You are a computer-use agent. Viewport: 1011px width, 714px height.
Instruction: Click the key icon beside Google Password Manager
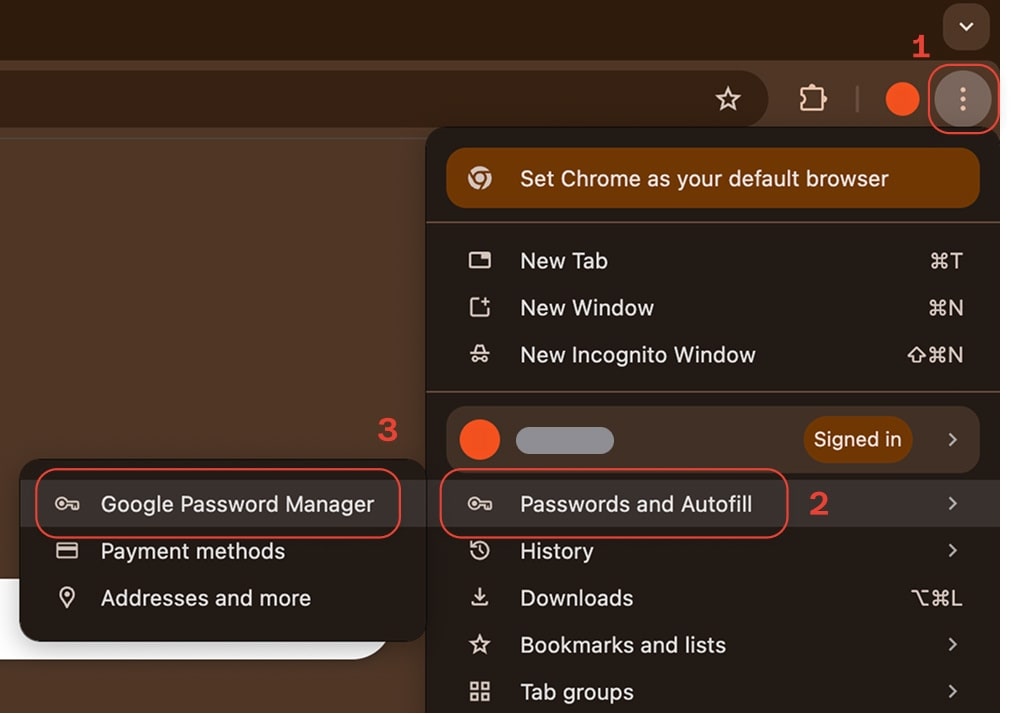[x=67, y=504]
